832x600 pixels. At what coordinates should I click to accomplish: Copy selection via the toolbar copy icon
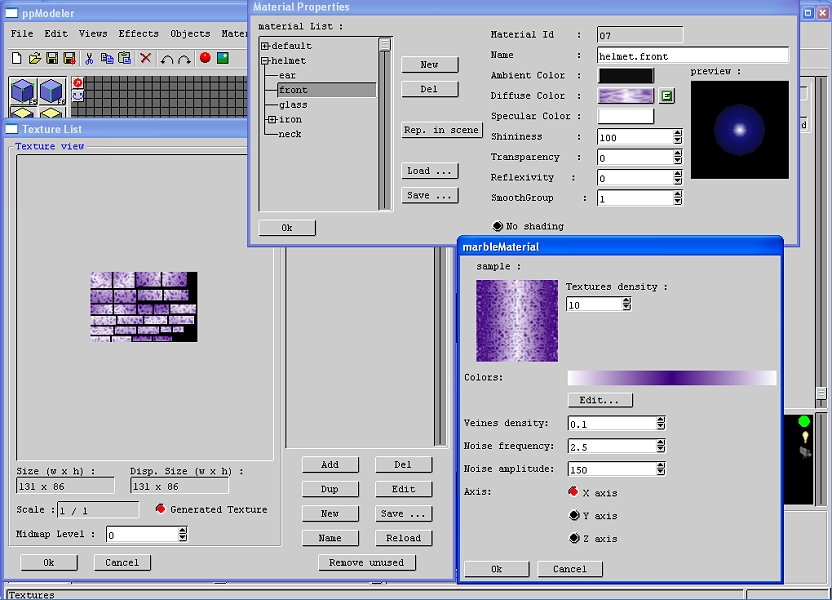(107, 58)
